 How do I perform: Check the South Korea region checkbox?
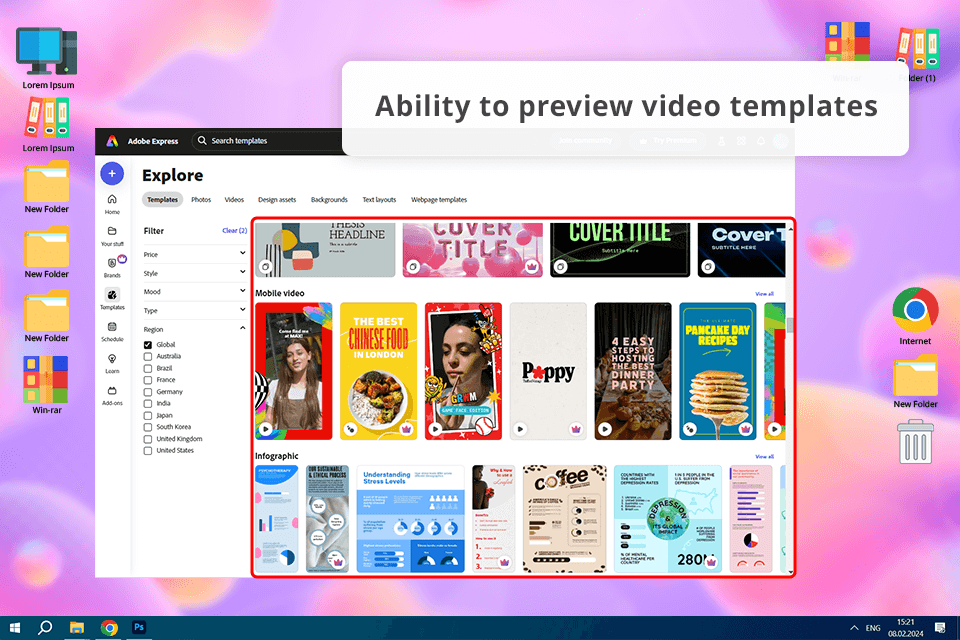coord(148,427)
